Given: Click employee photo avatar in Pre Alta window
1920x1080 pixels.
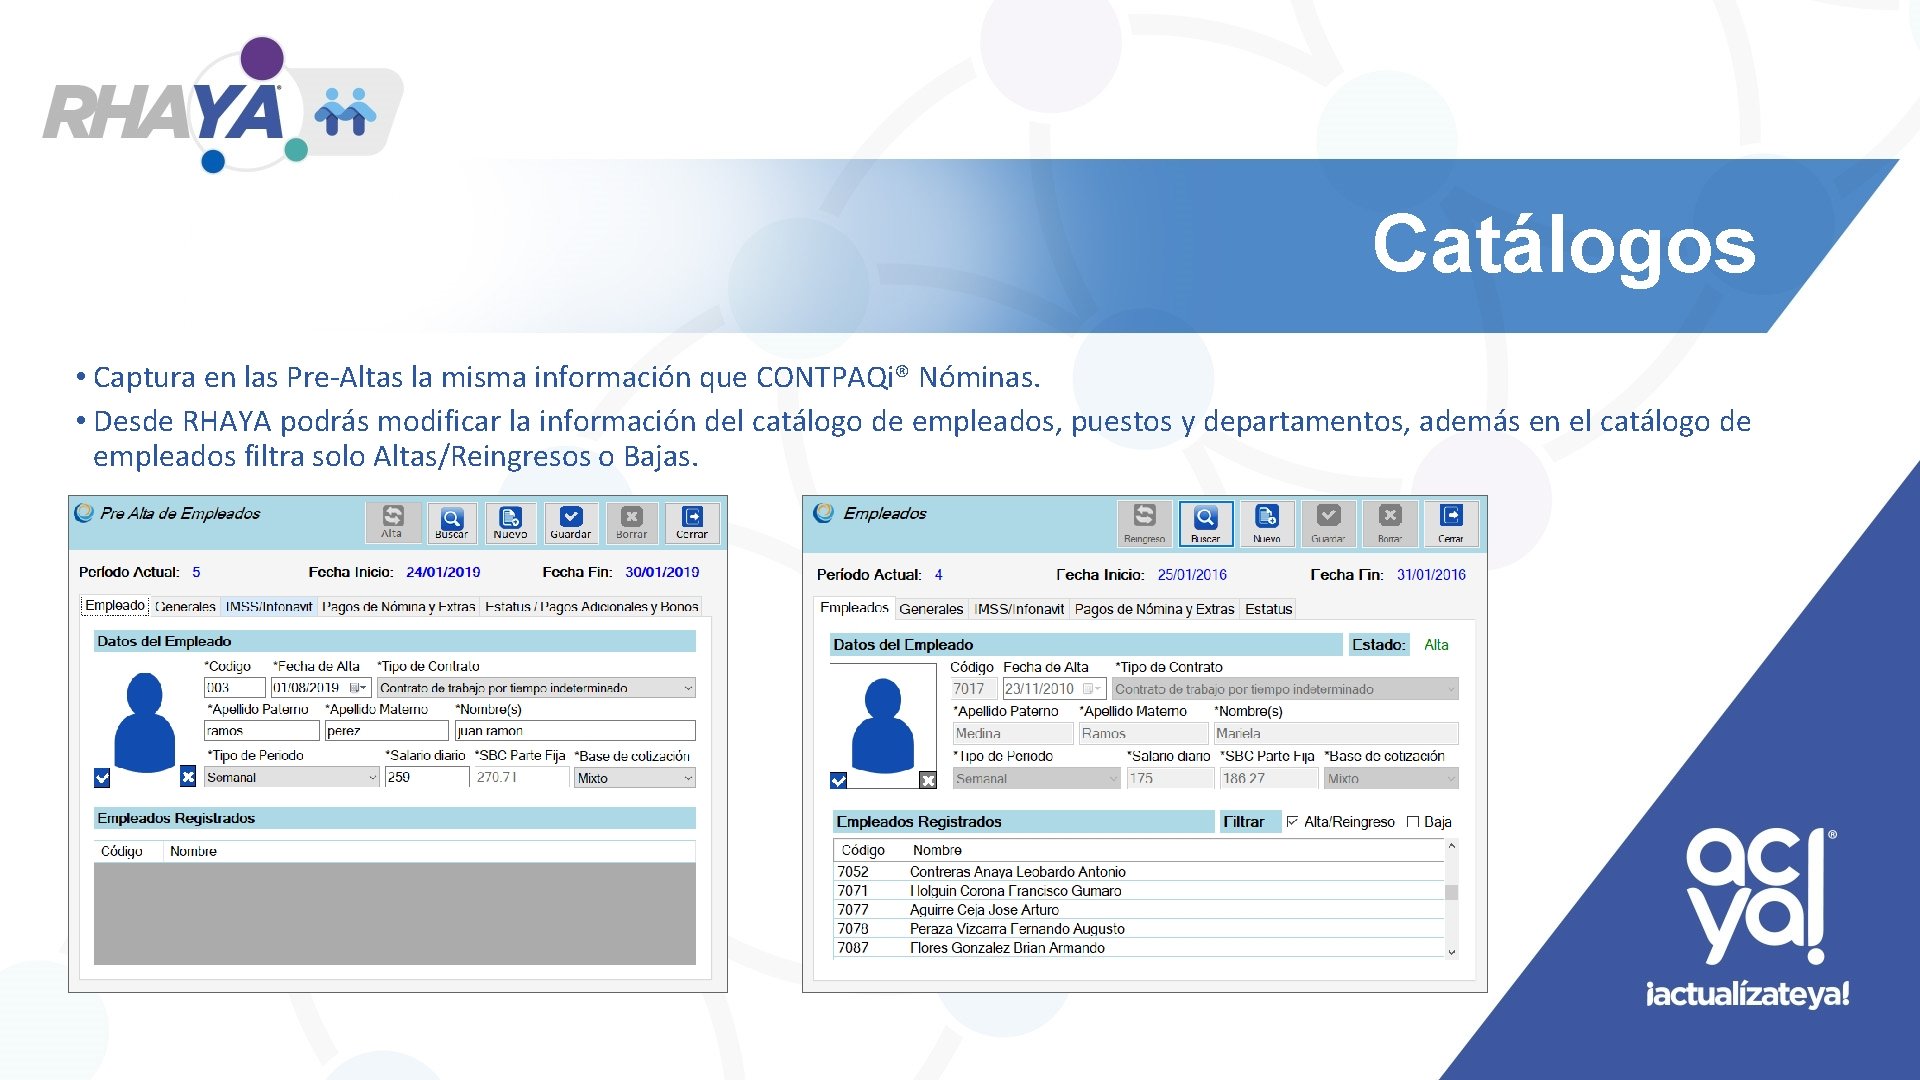Looking at the screenshot, I should [145, 722].
